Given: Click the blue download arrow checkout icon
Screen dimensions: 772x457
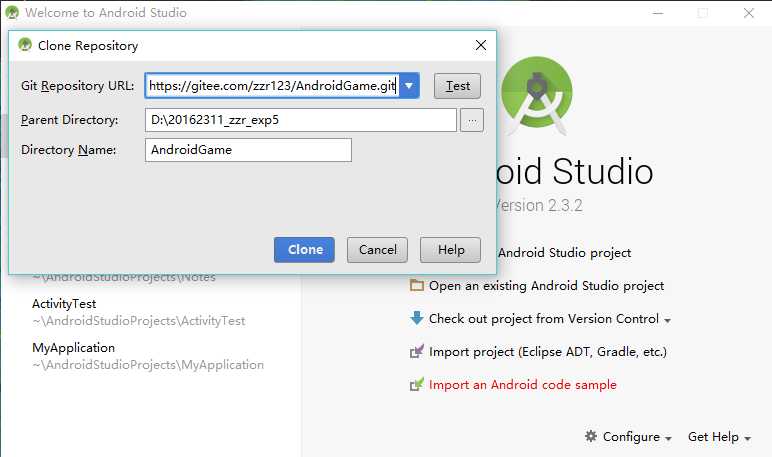Looking at the screenshot, I should click(x=417, y=318).
